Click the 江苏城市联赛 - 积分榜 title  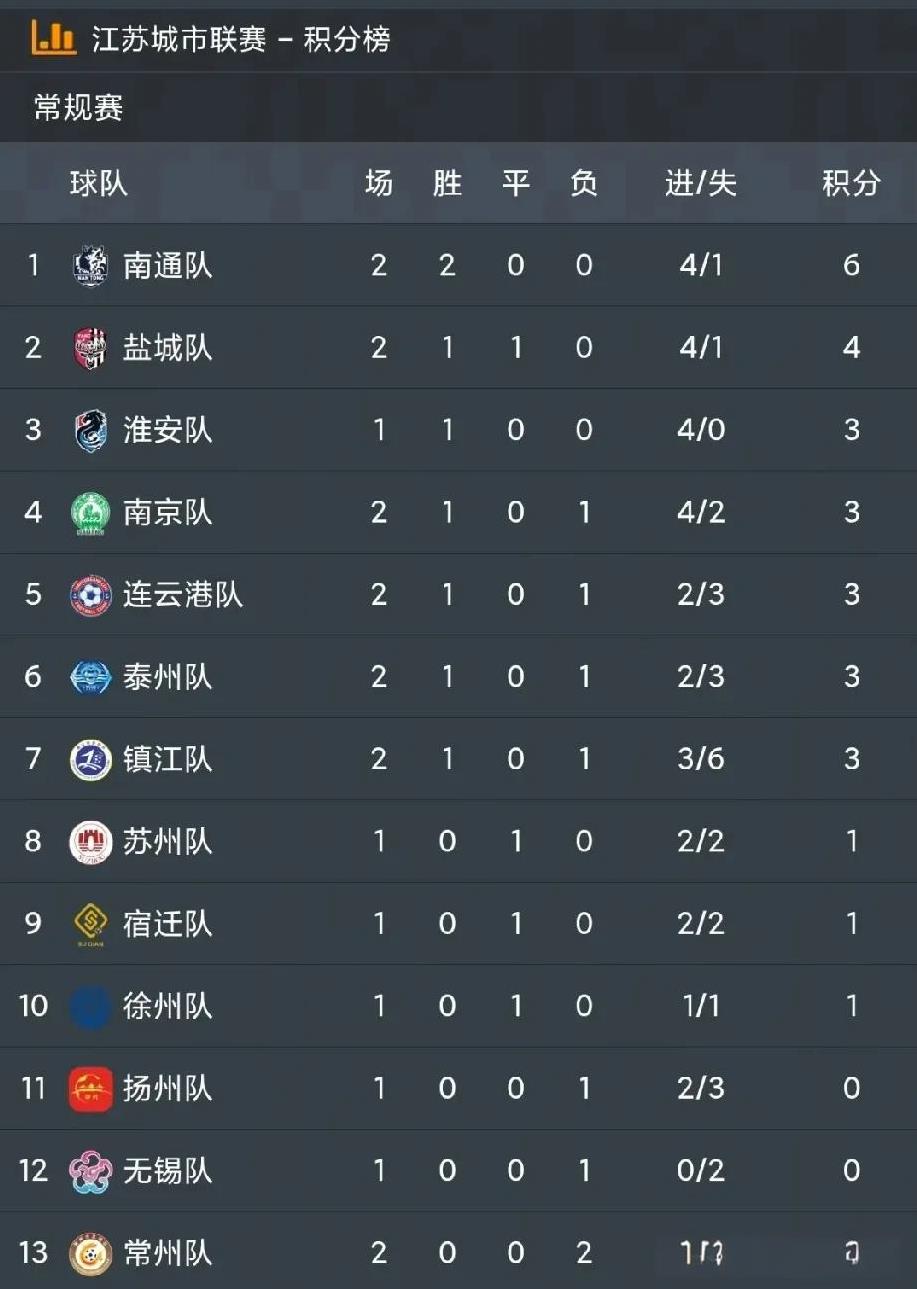click(x=241, y=39)
